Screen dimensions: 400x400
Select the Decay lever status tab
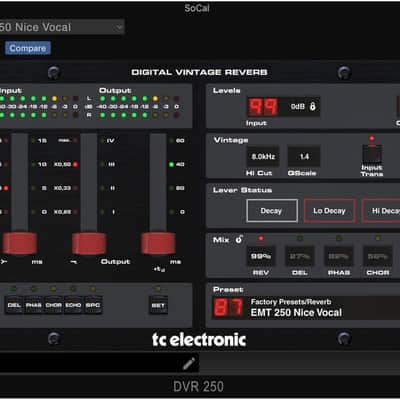272,211
